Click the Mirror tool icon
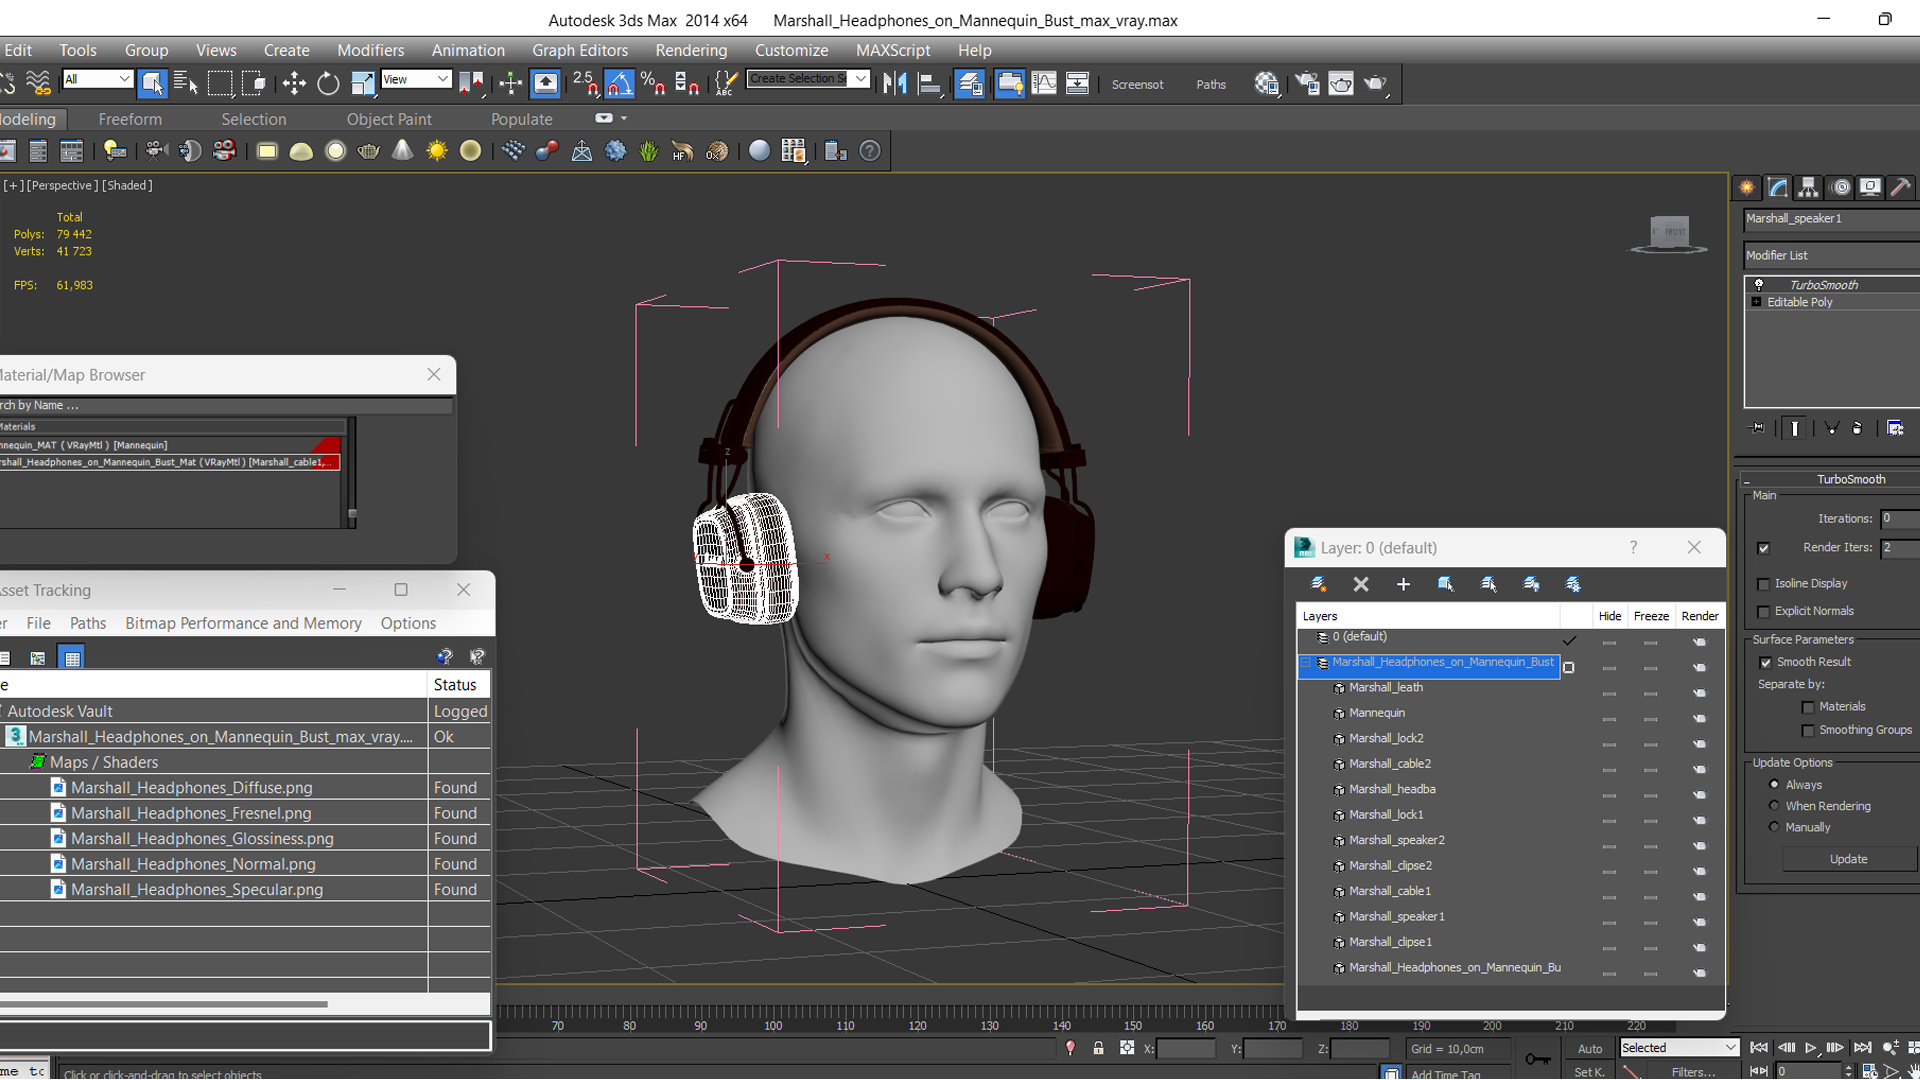The width and height of the screenshot is (1920, 1080). click(895, 83)
